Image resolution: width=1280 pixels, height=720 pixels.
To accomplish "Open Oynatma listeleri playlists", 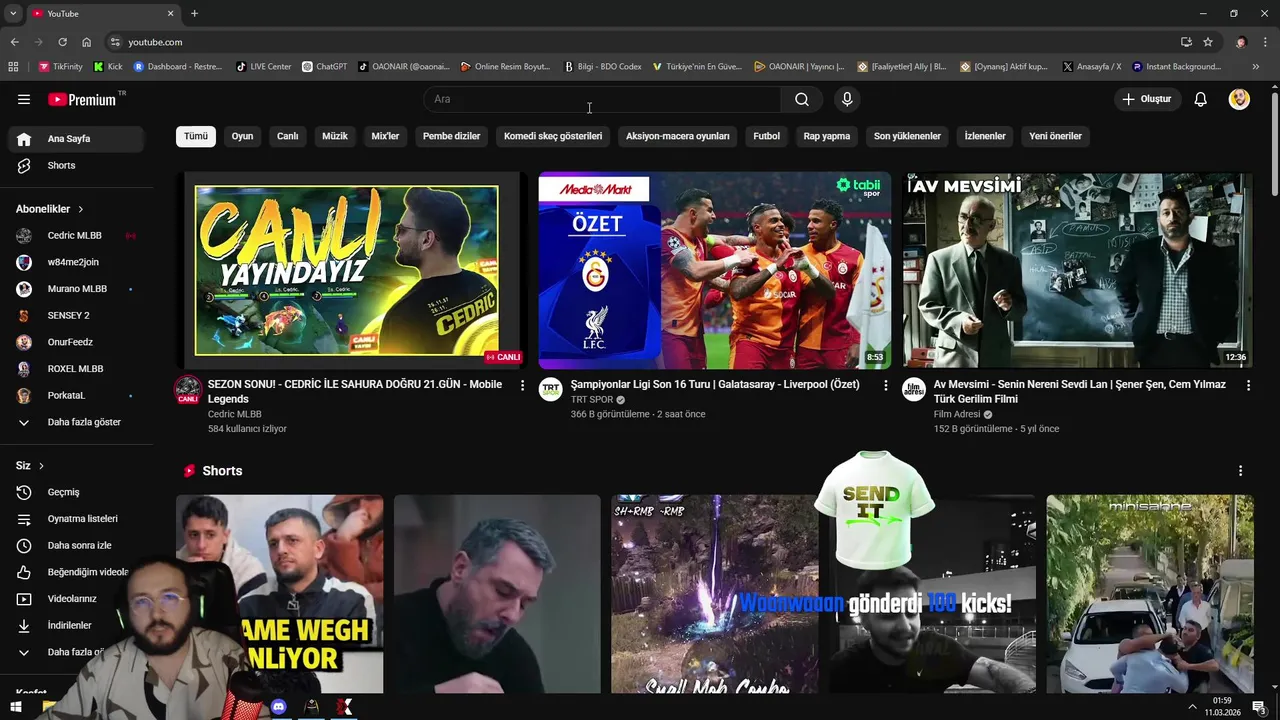I will [x=76, y=519].
